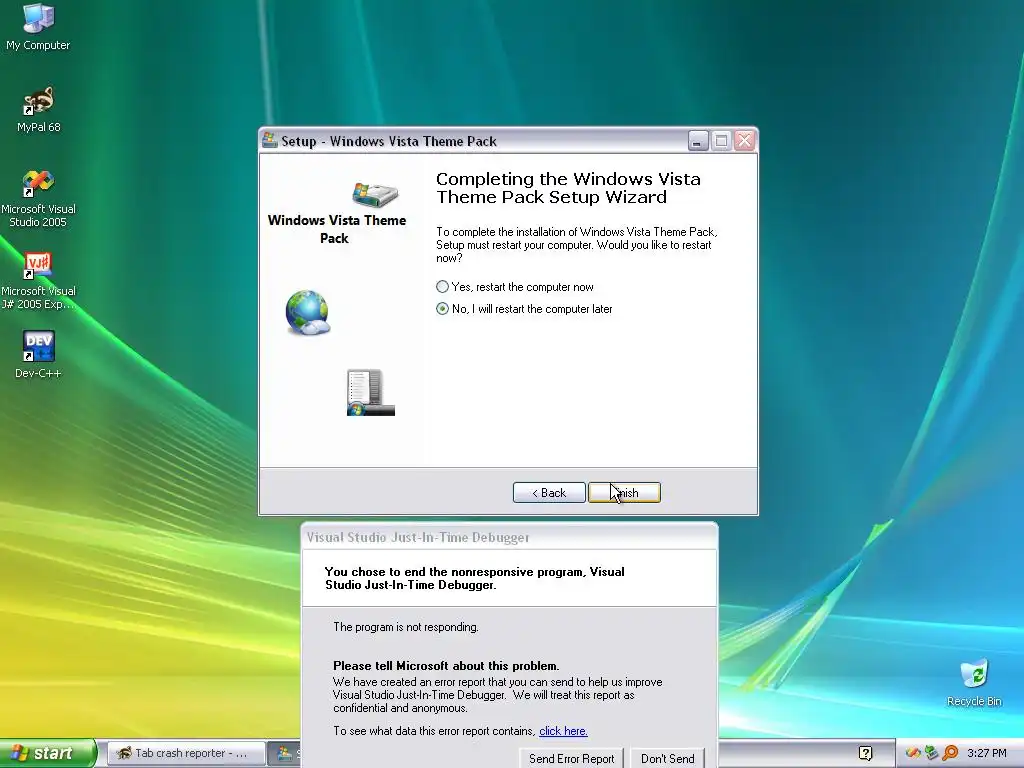Screen dimensions: 1024x768
Task: Select the Recycle Bin icon
Action: point(974,683)
